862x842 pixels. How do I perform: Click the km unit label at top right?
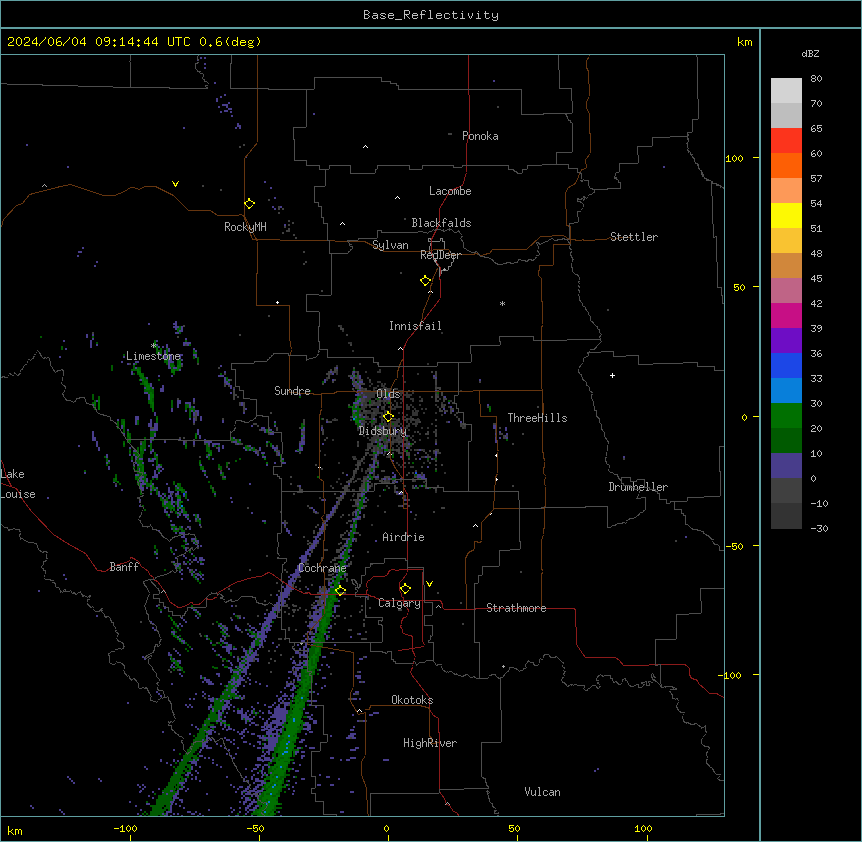[744, 42]
